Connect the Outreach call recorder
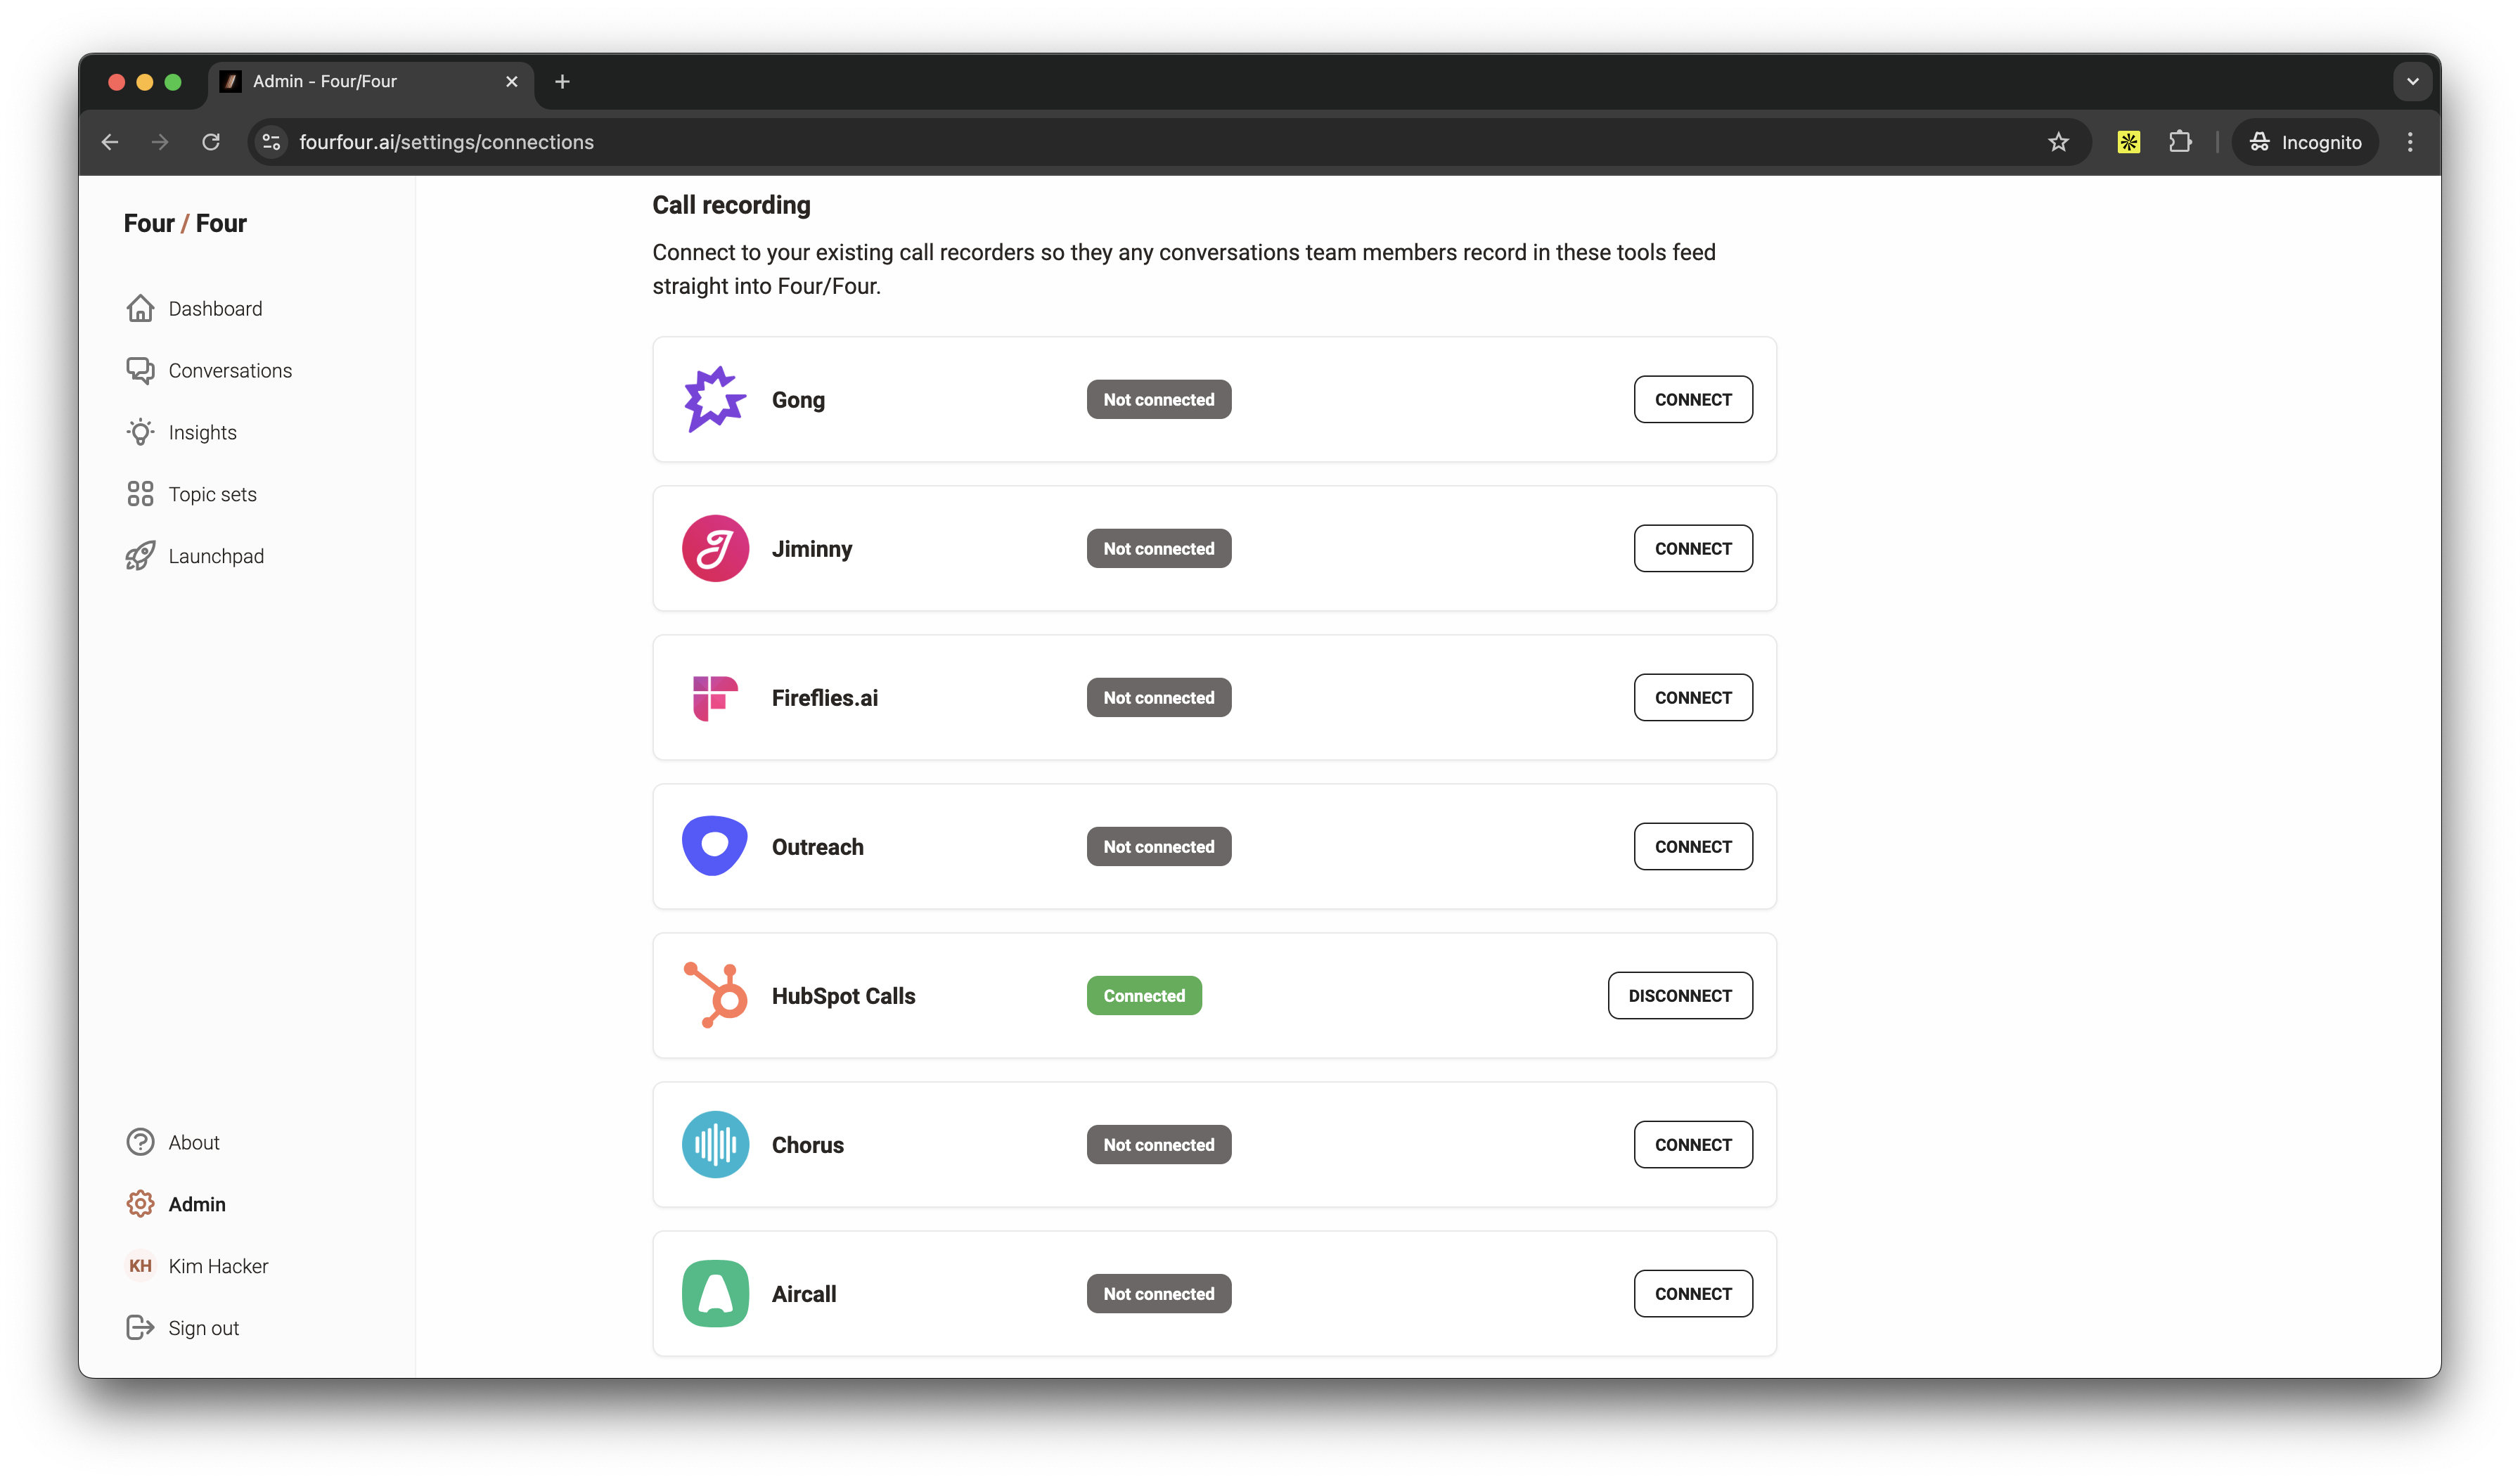 [1692, 846]
